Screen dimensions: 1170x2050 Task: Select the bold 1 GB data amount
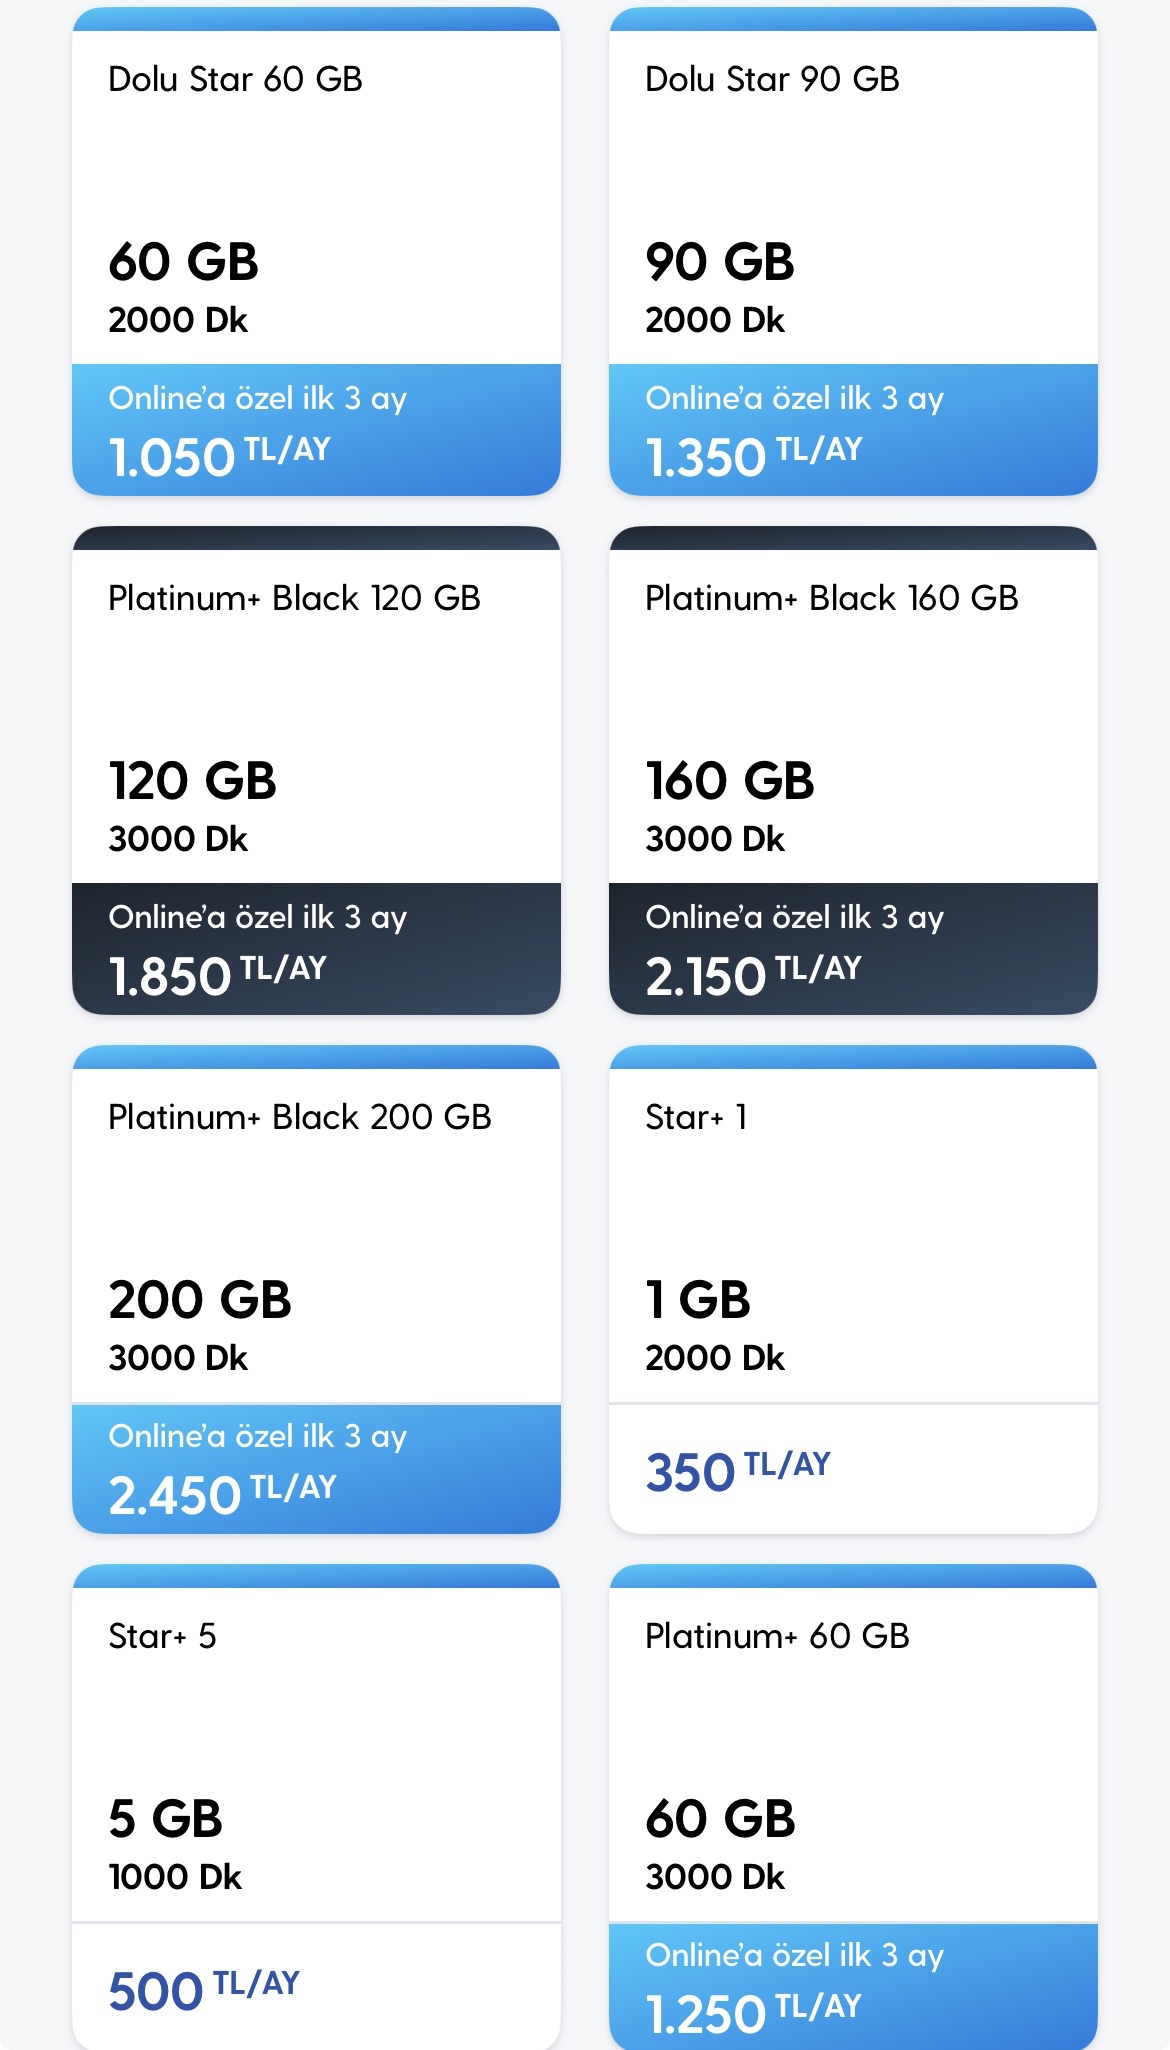(698, 1300)
